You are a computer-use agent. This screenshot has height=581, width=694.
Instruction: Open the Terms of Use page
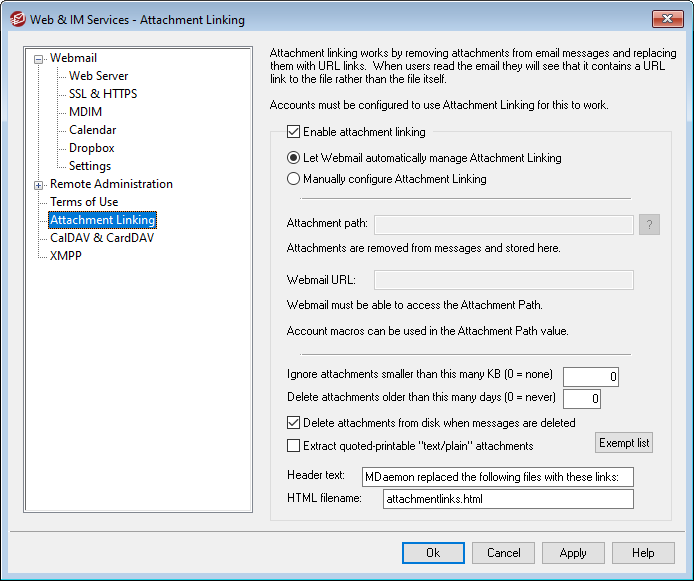pos(84,202)
